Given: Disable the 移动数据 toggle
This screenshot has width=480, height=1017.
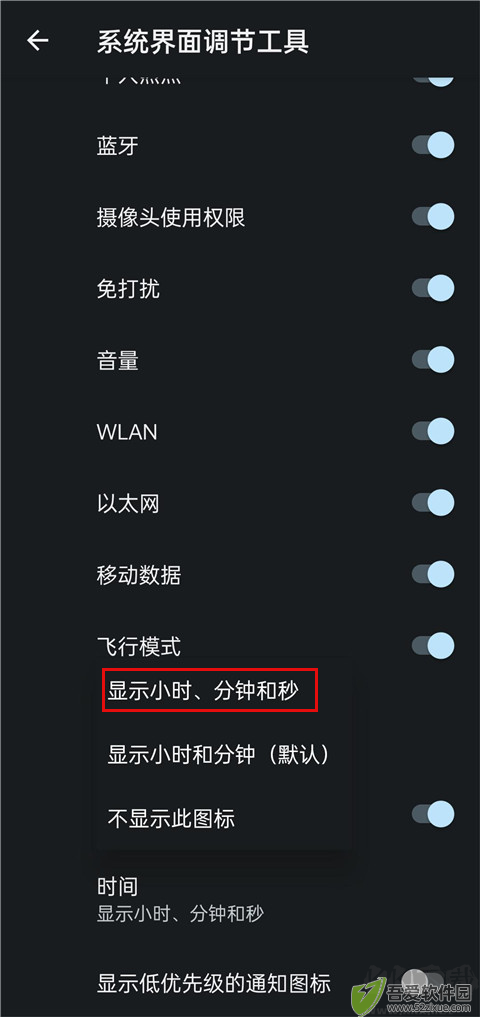Looking at the screenshot, I should [x=433, y=574].
